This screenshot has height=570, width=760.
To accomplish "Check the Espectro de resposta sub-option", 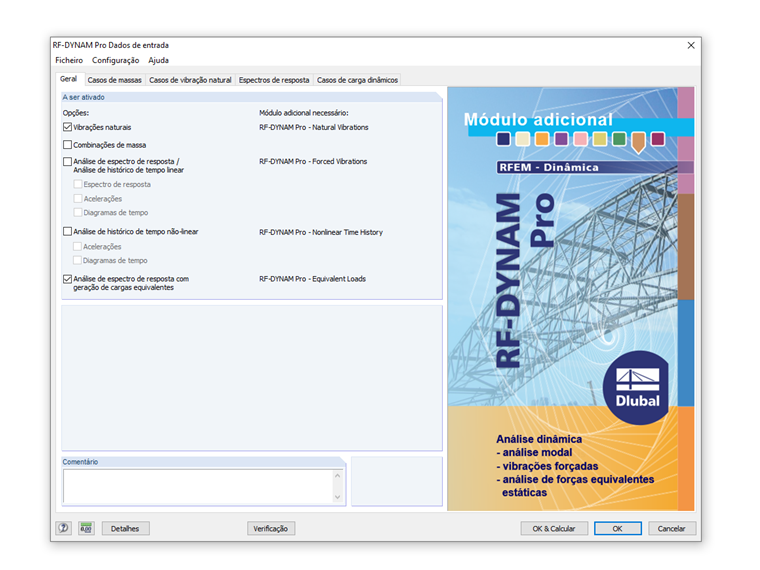I will [x=78, y=184].
